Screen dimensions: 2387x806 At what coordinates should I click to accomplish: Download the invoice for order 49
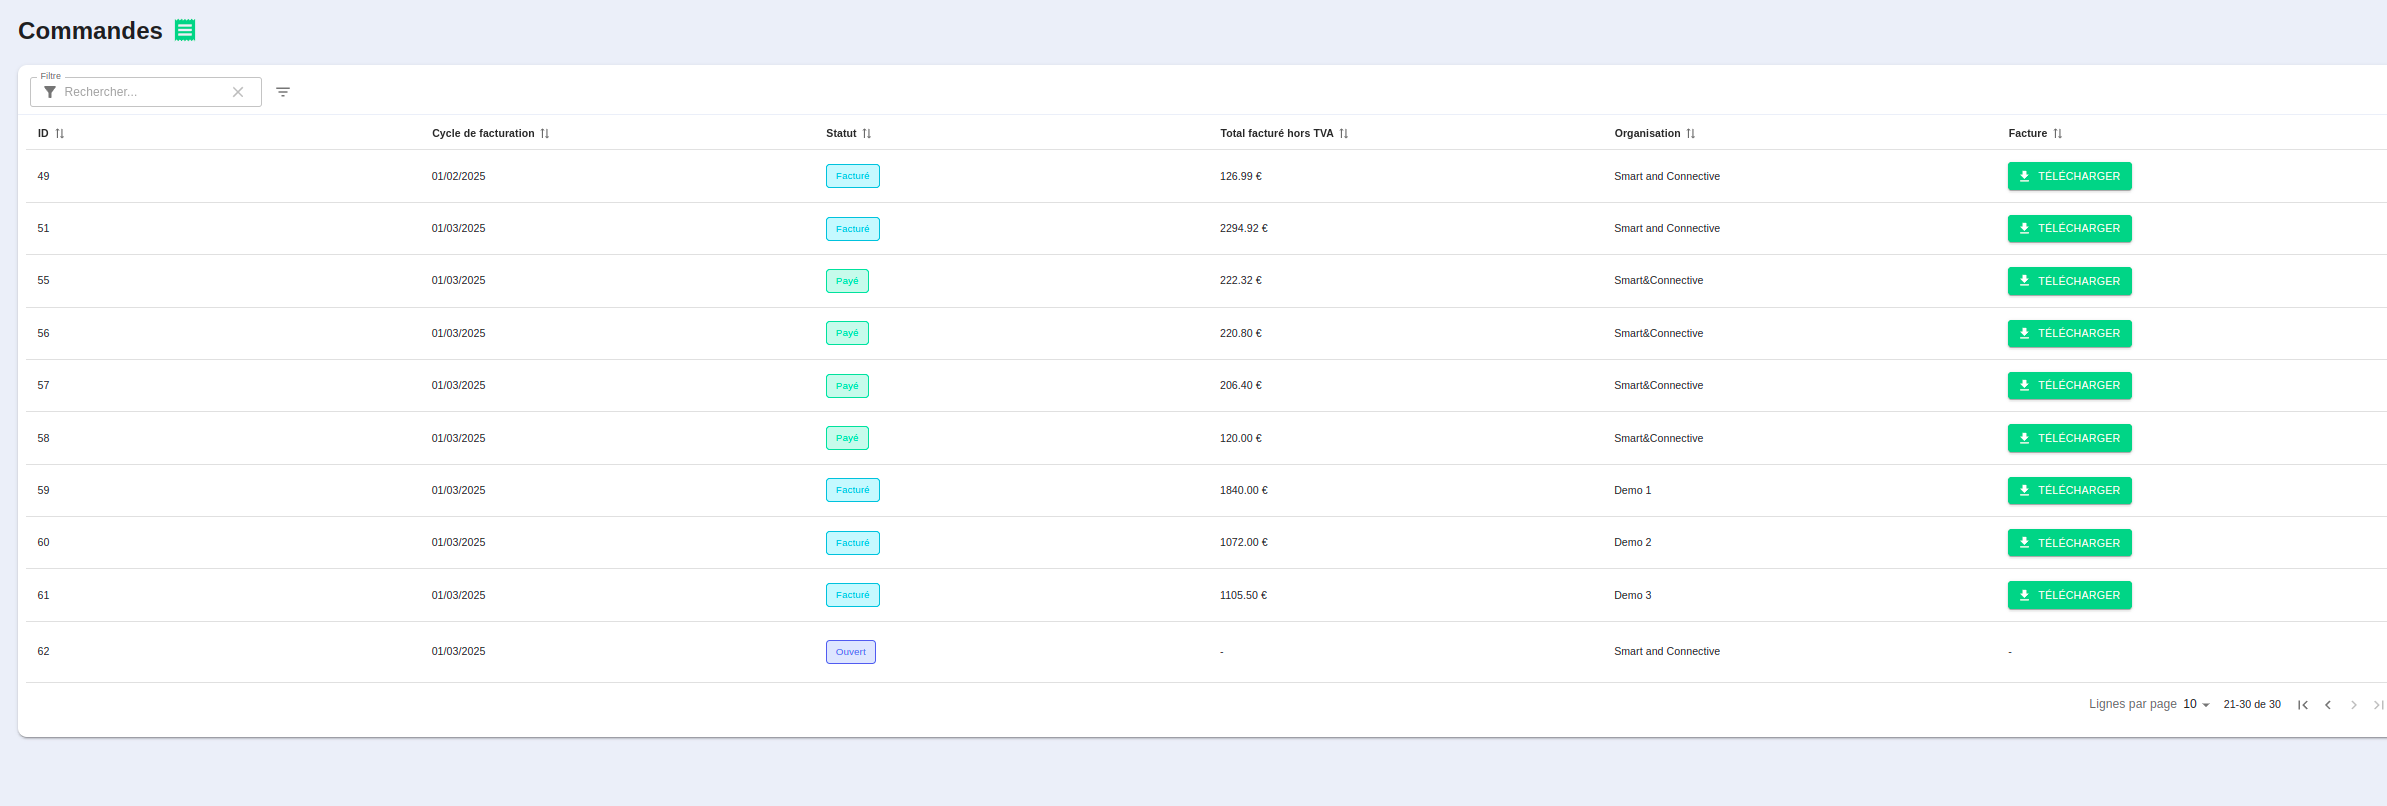coord(2069,176)
